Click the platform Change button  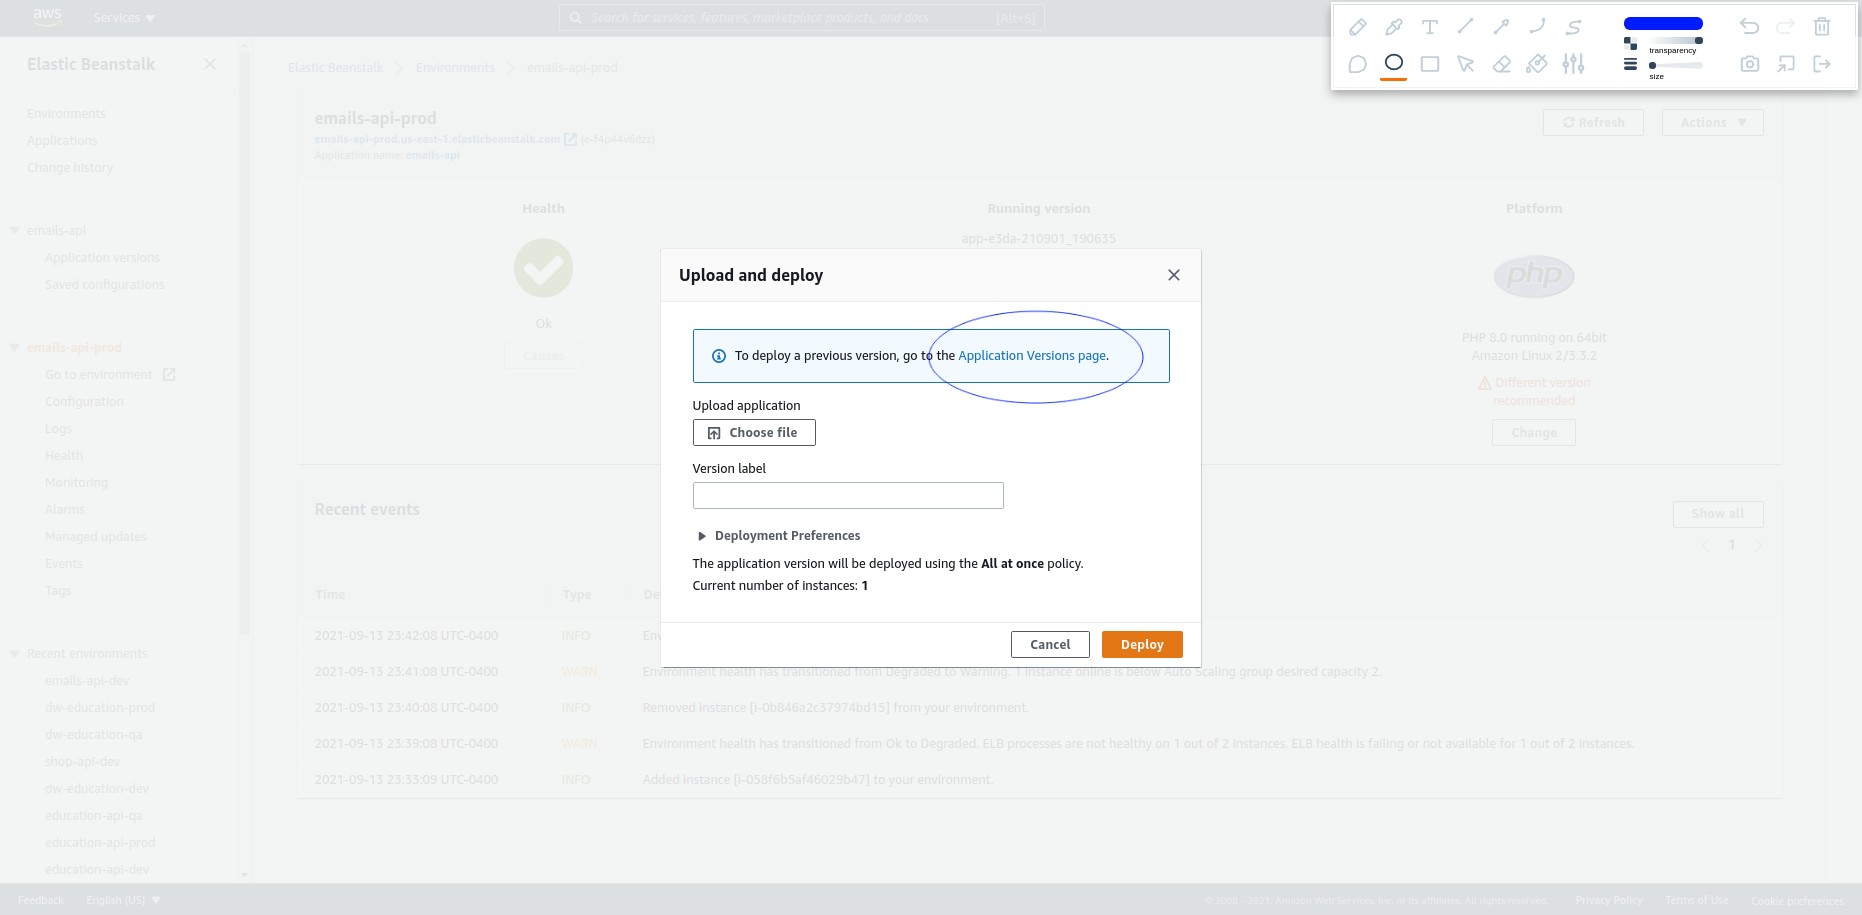pyautogui.click(x=1534, y=433)
